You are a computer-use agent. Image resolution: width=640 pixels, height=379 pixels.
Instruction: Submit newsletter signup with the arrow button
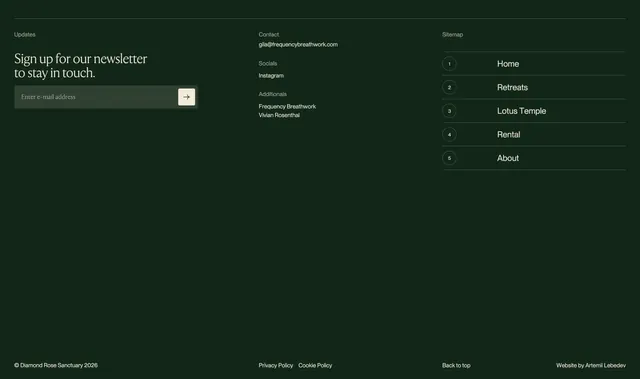pos(187,97)
